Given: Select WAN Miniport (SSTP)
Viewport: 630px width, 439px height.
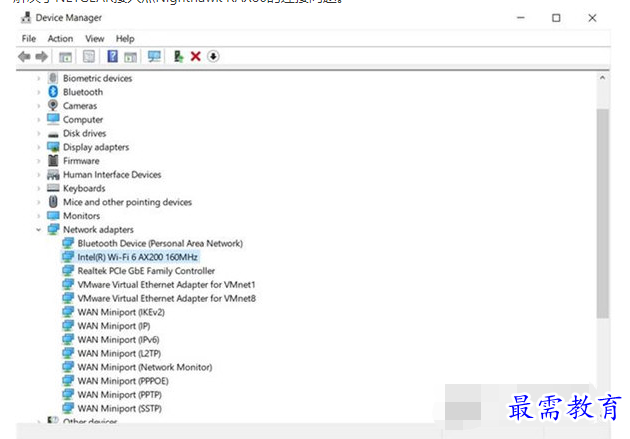Looking at the screenshot, I should point(119,408).
